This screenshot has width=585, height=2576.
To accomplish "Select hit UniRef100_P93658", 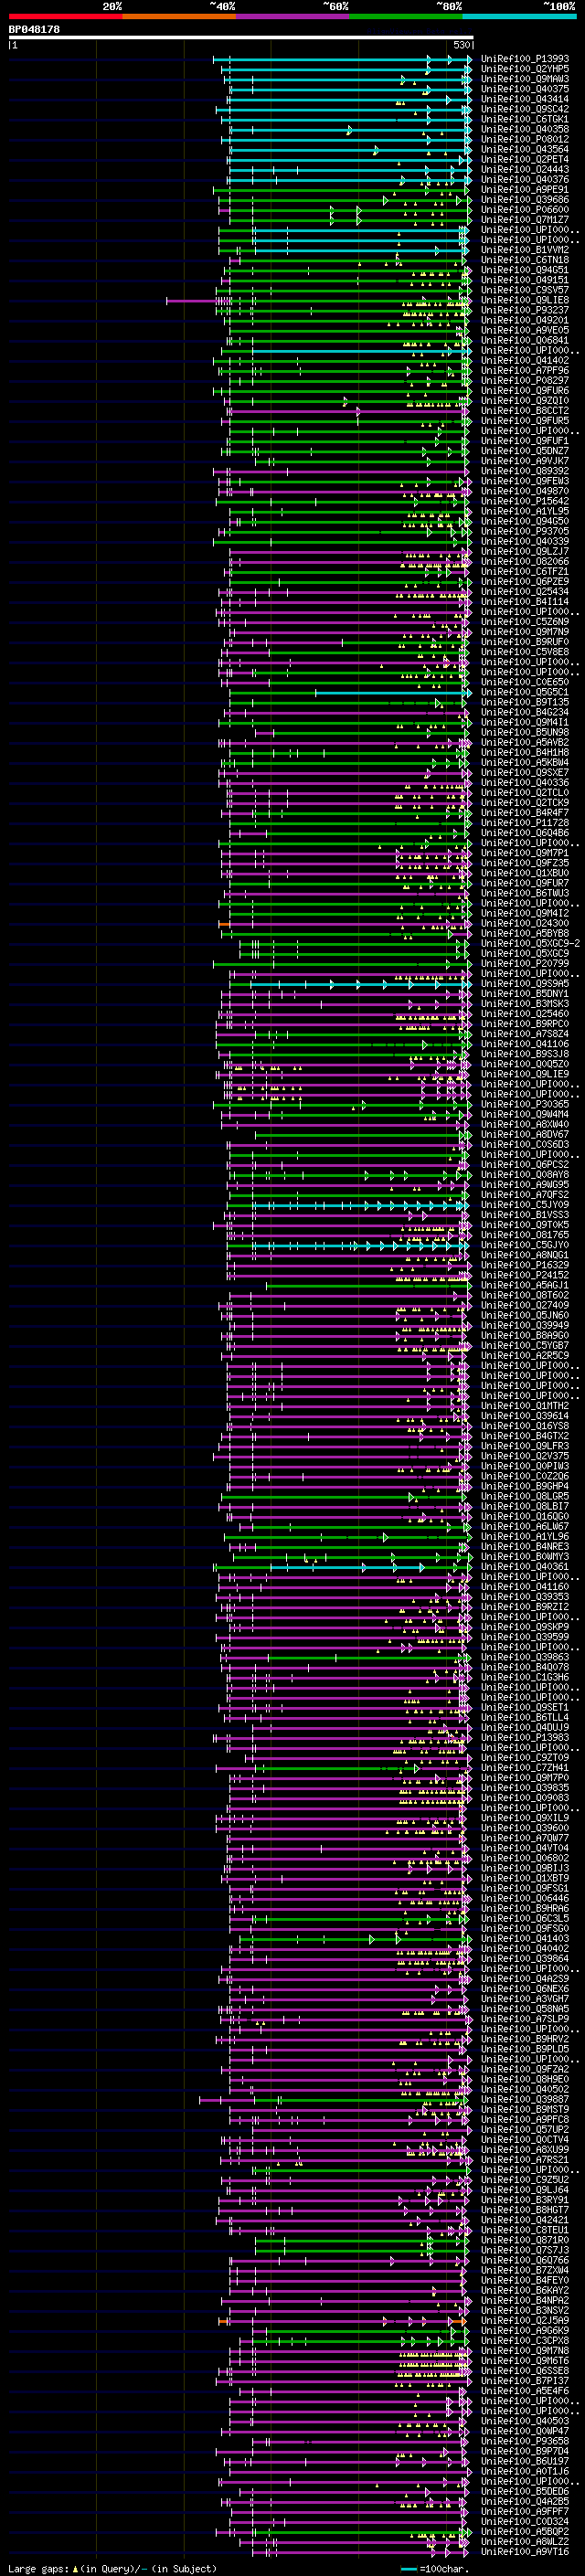I will [524, 2441].
